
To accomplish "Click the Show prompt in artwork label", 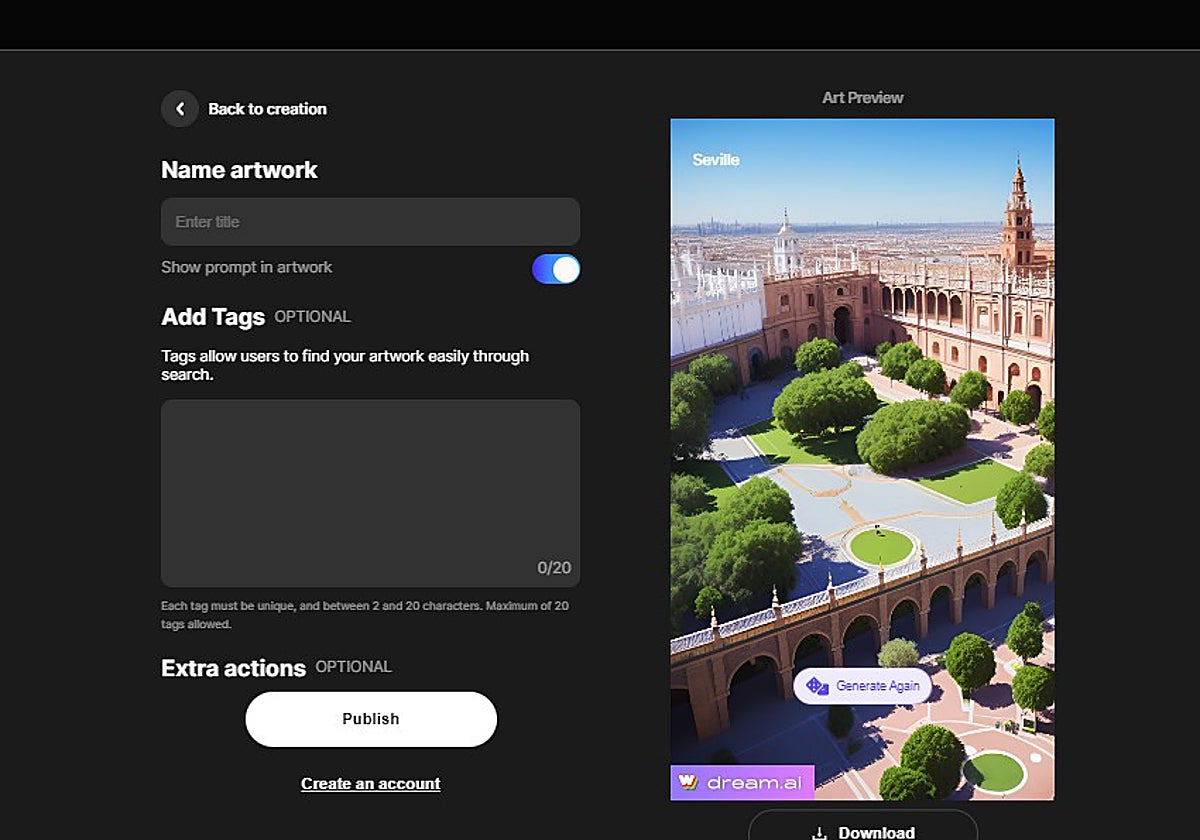I will click(247, 268).
